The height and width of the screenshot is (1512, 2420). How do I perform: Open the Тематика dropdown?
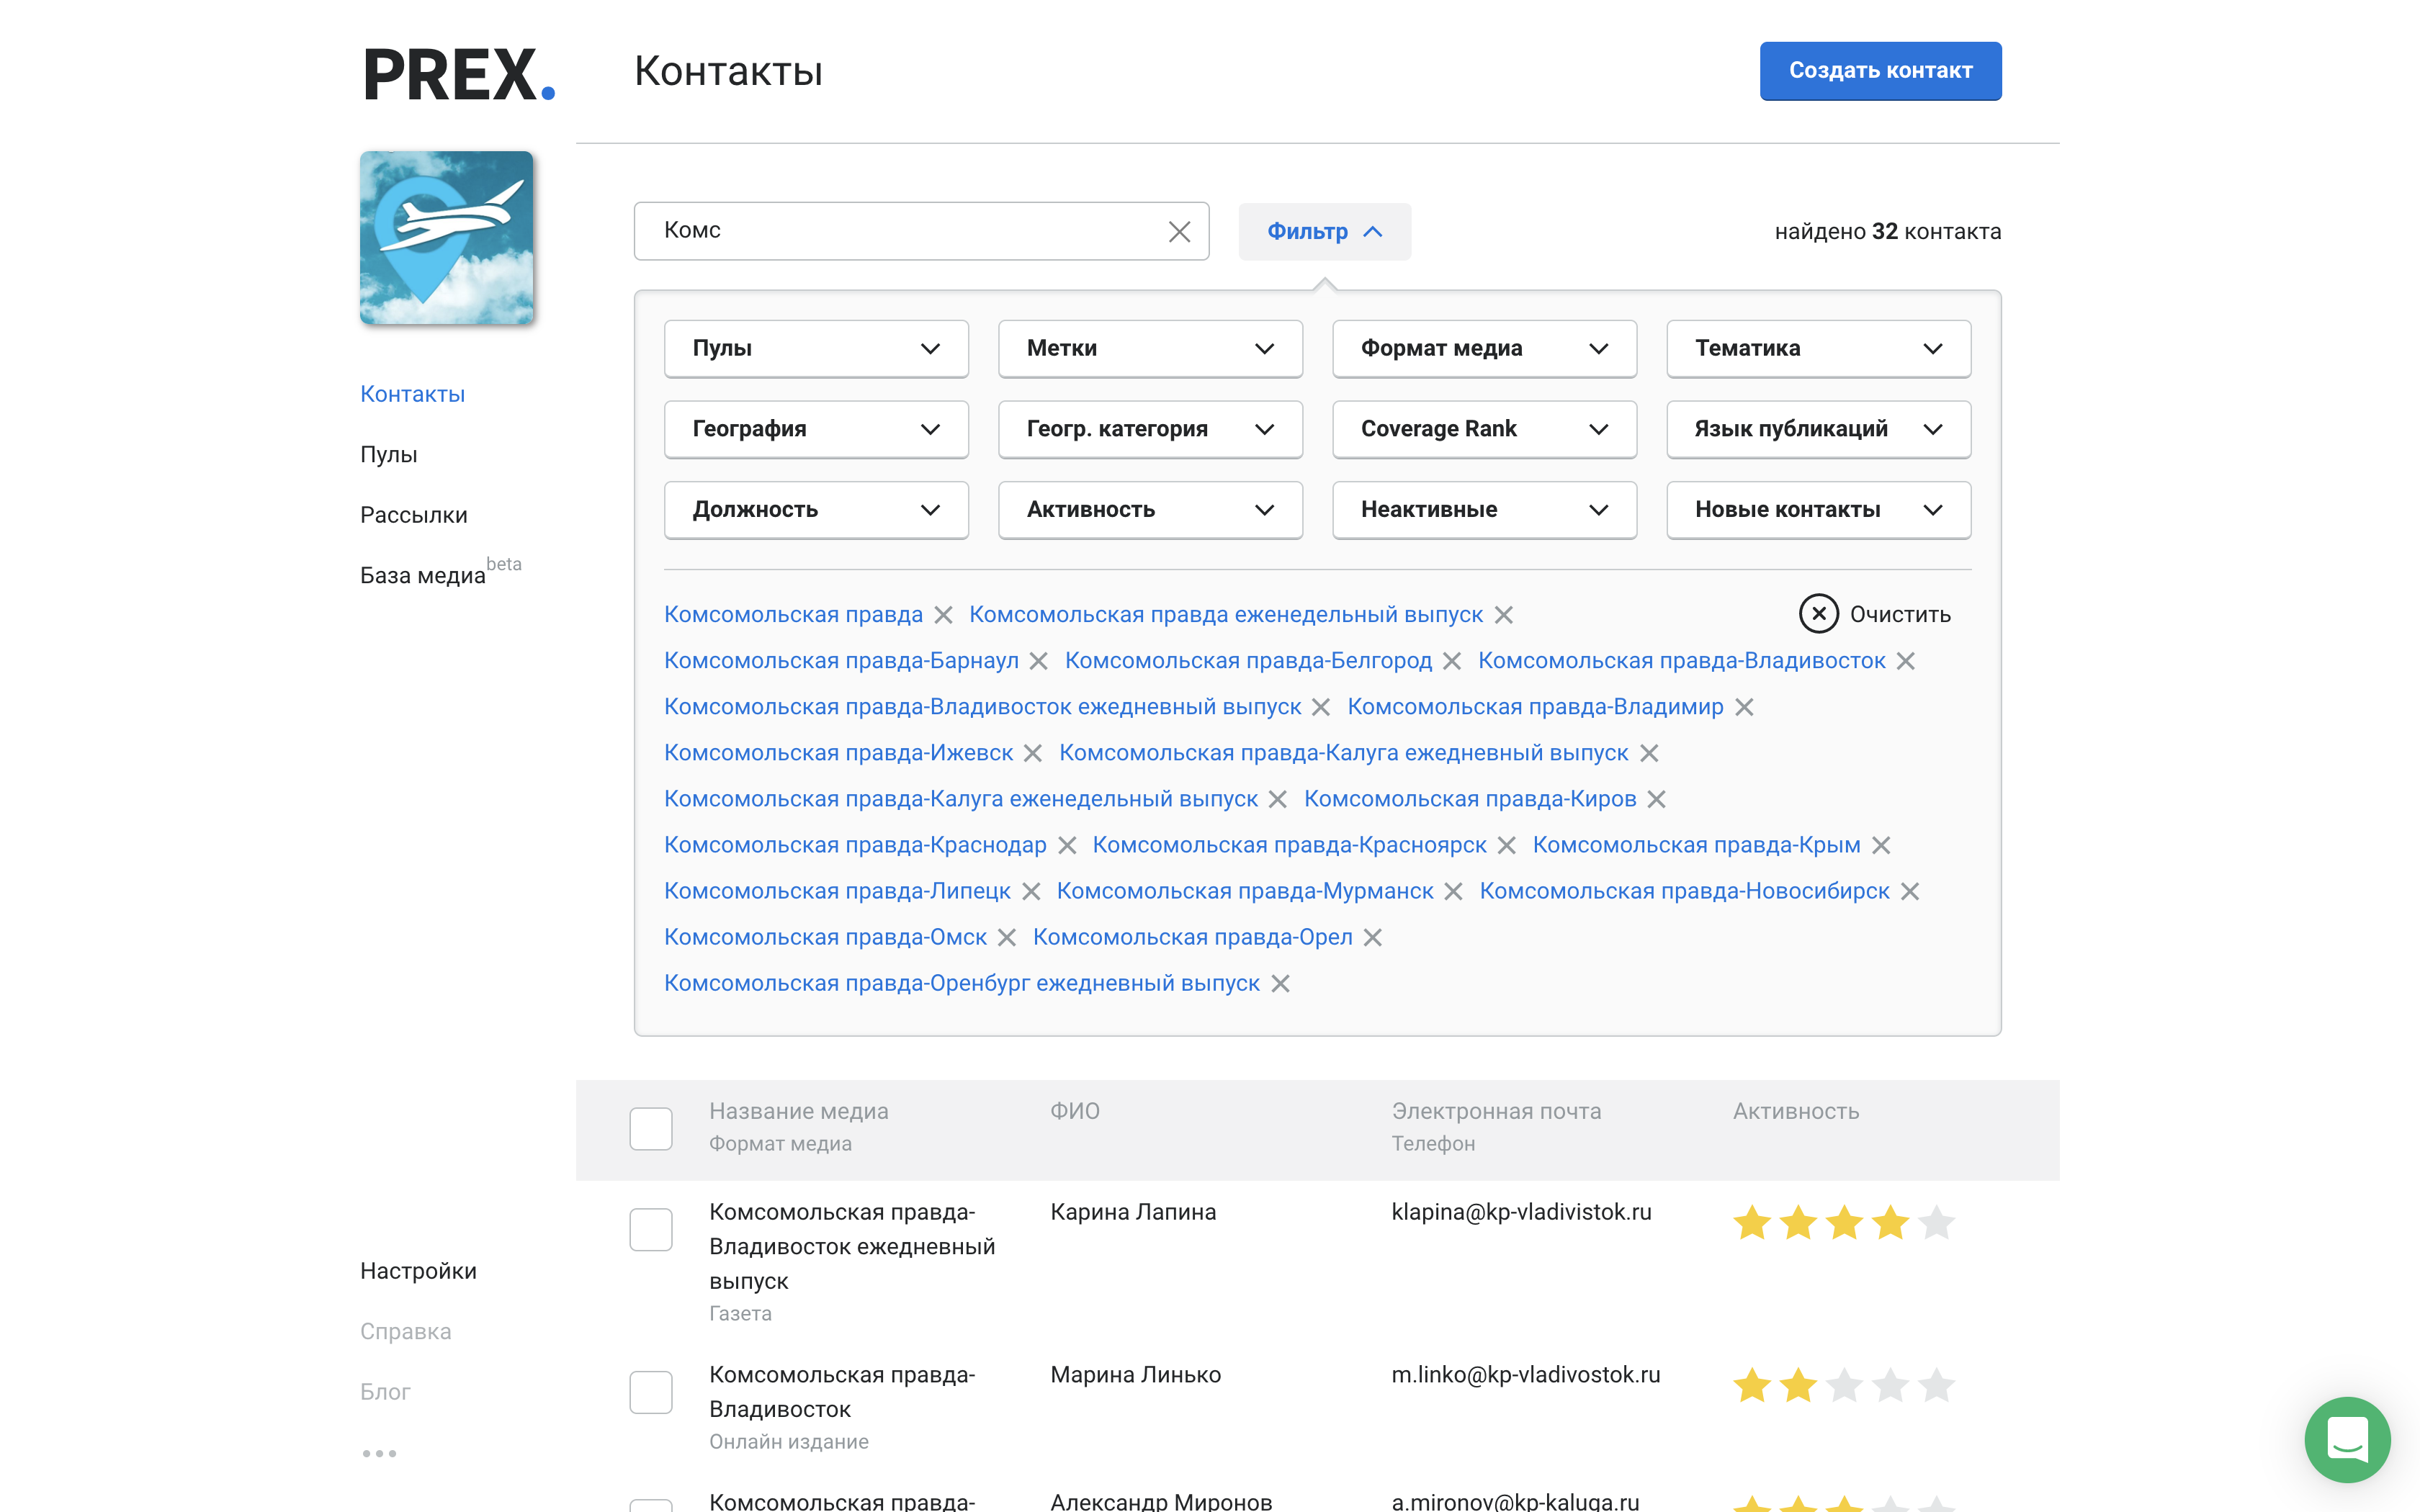(1818, 348)
